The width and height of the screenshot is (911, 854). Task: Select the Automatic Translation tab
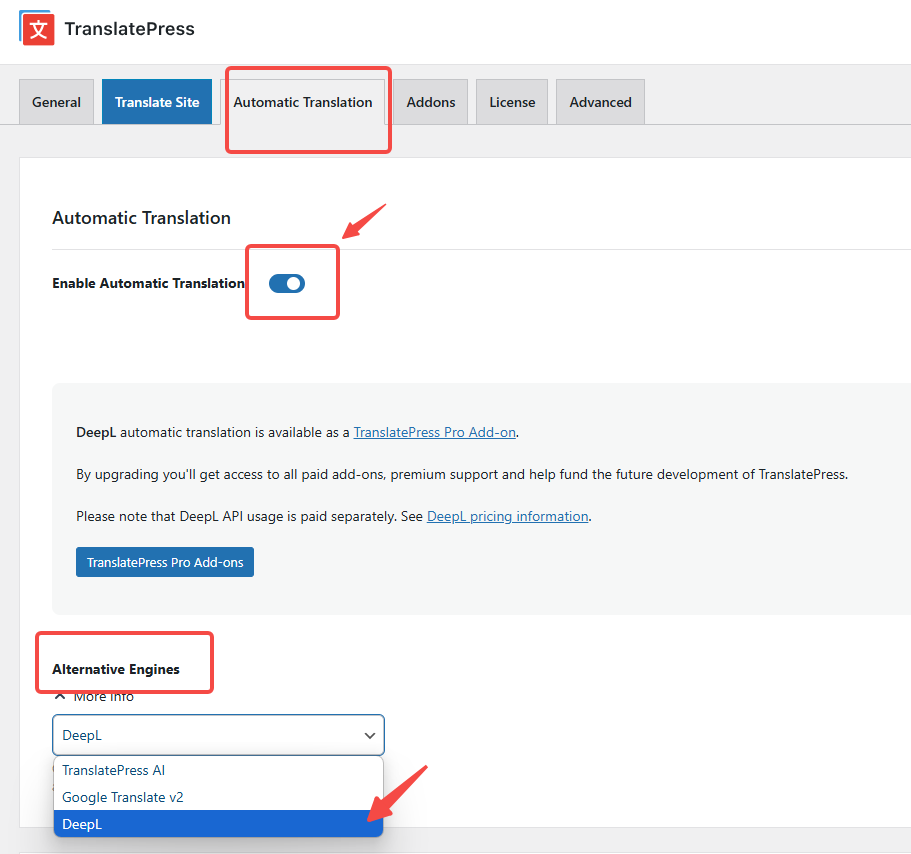click(x=303, y=102)
